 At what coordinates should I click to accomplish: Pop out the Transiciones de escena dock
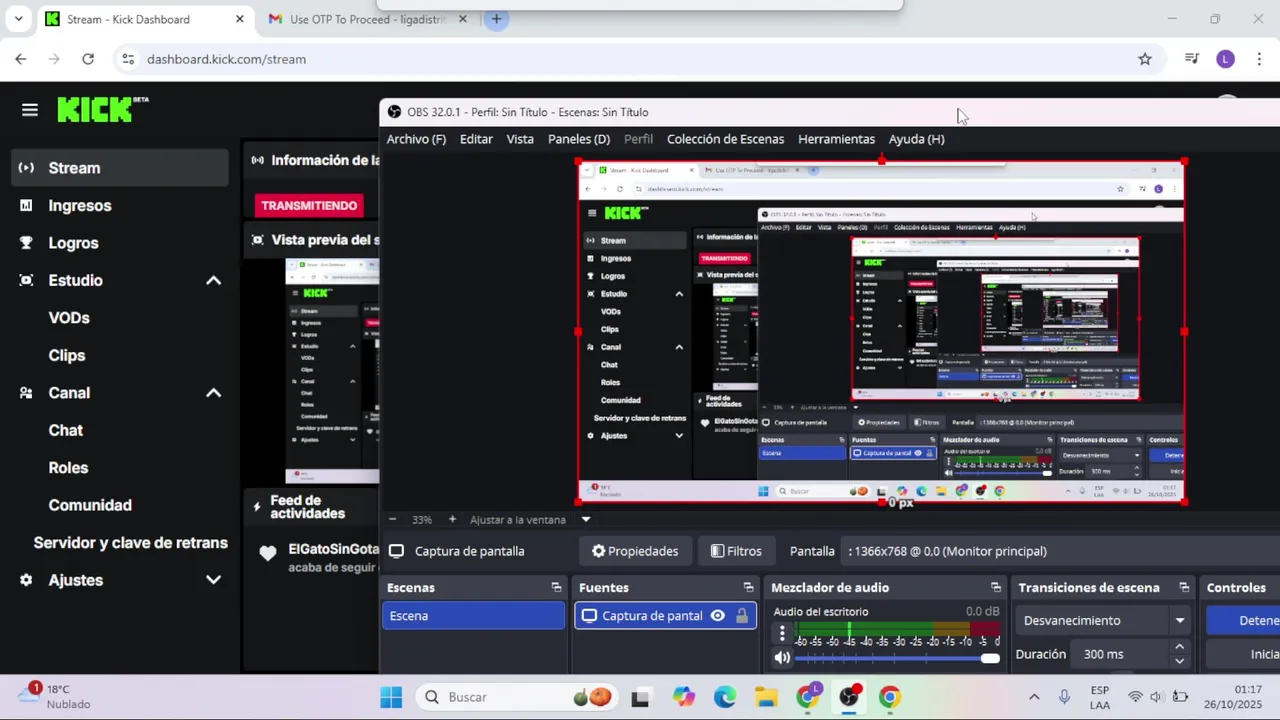pyautogui.click(x=1184, y=588)
